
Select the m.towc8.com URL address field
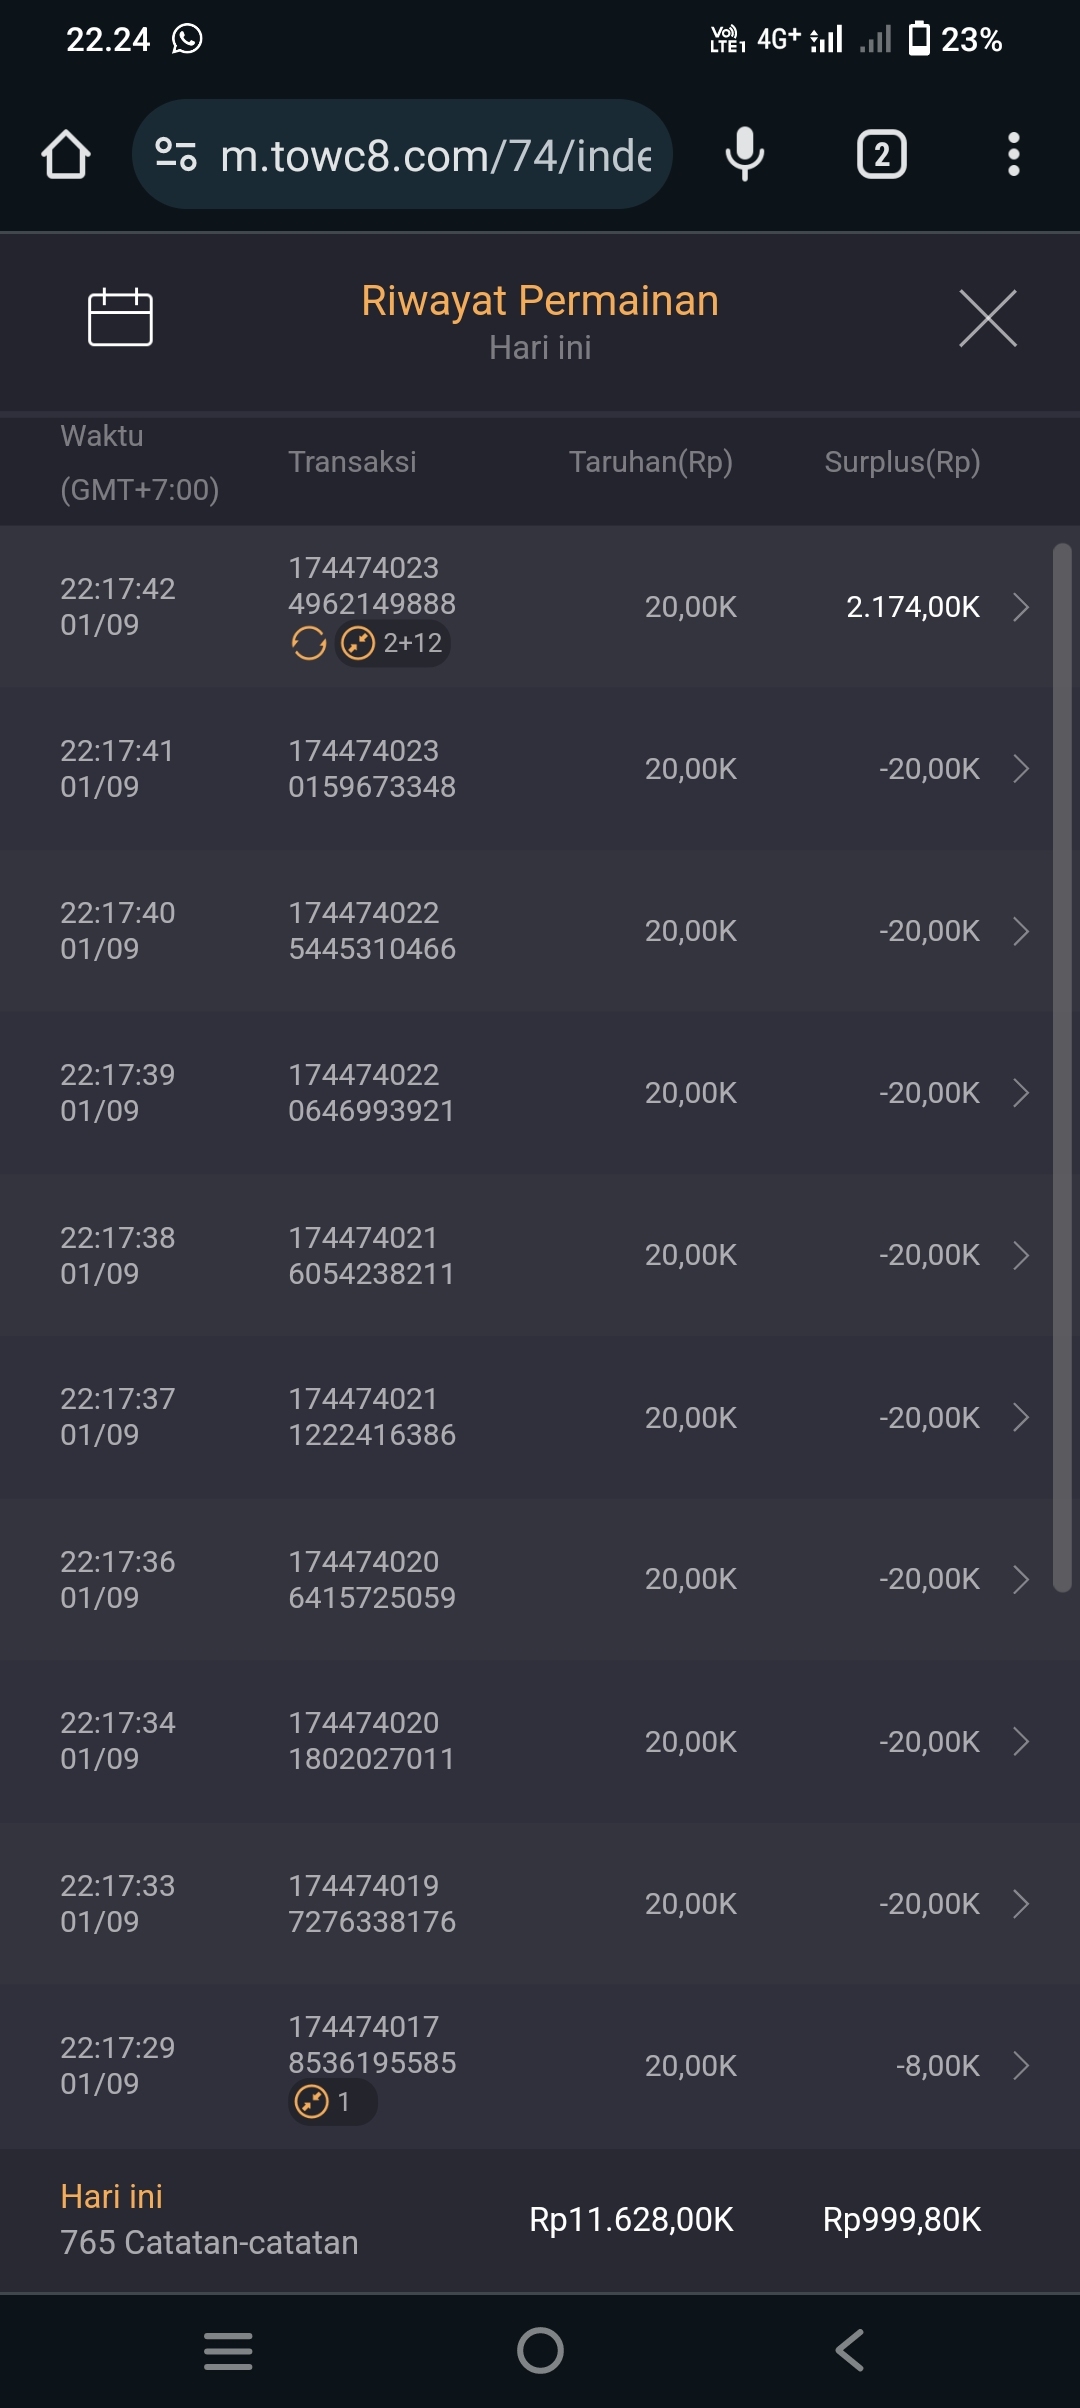pyautogui.click(x=435, y=155)
